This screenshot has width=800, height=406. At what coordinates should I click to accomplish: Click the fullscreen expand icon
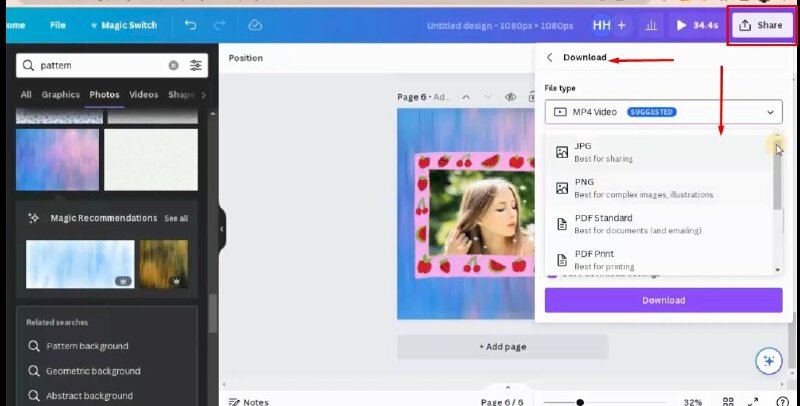click(753, 402)
